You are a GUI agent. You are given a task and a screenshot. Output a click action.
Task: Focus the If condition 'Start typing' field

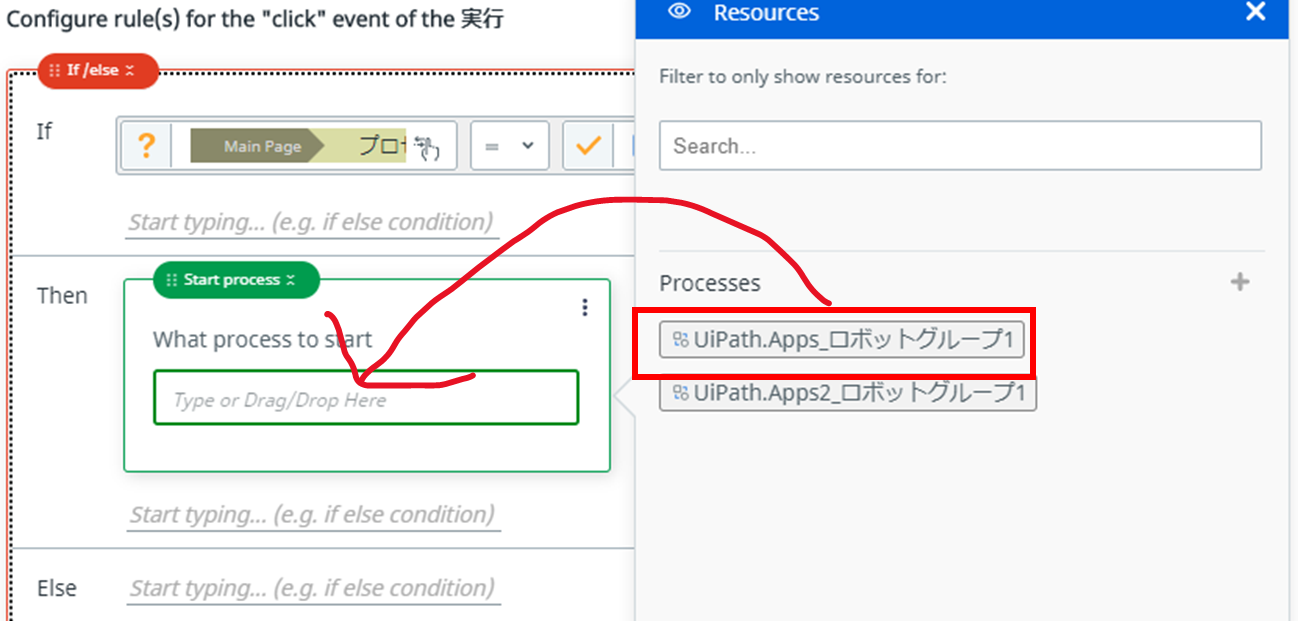(x=313, y=222)
